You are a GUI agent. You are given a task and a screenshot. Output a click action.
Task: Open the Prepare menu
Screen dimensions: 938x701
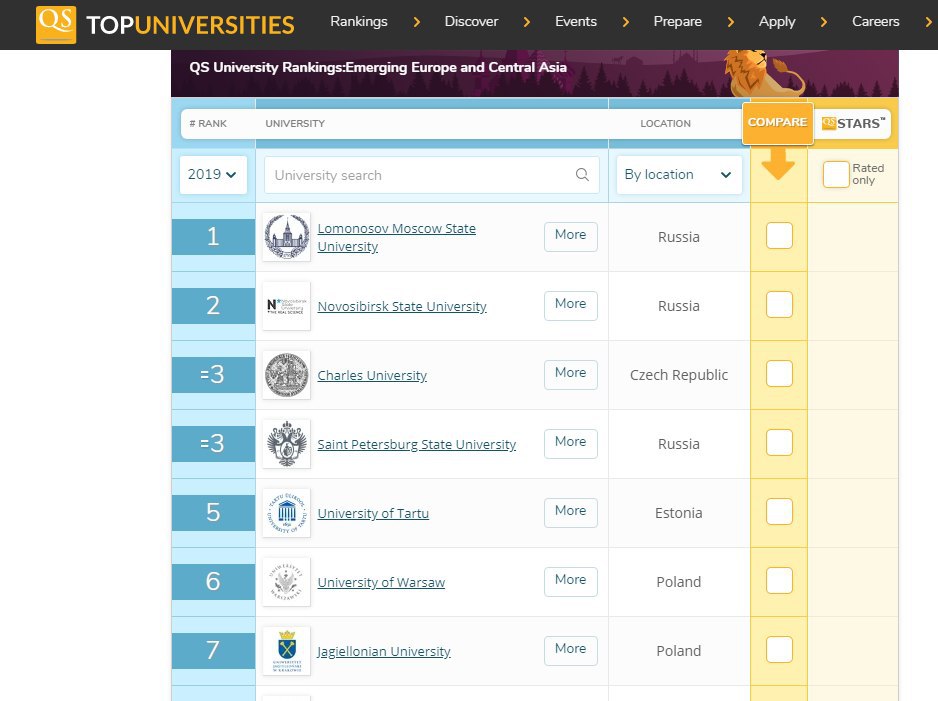[678, 22]
